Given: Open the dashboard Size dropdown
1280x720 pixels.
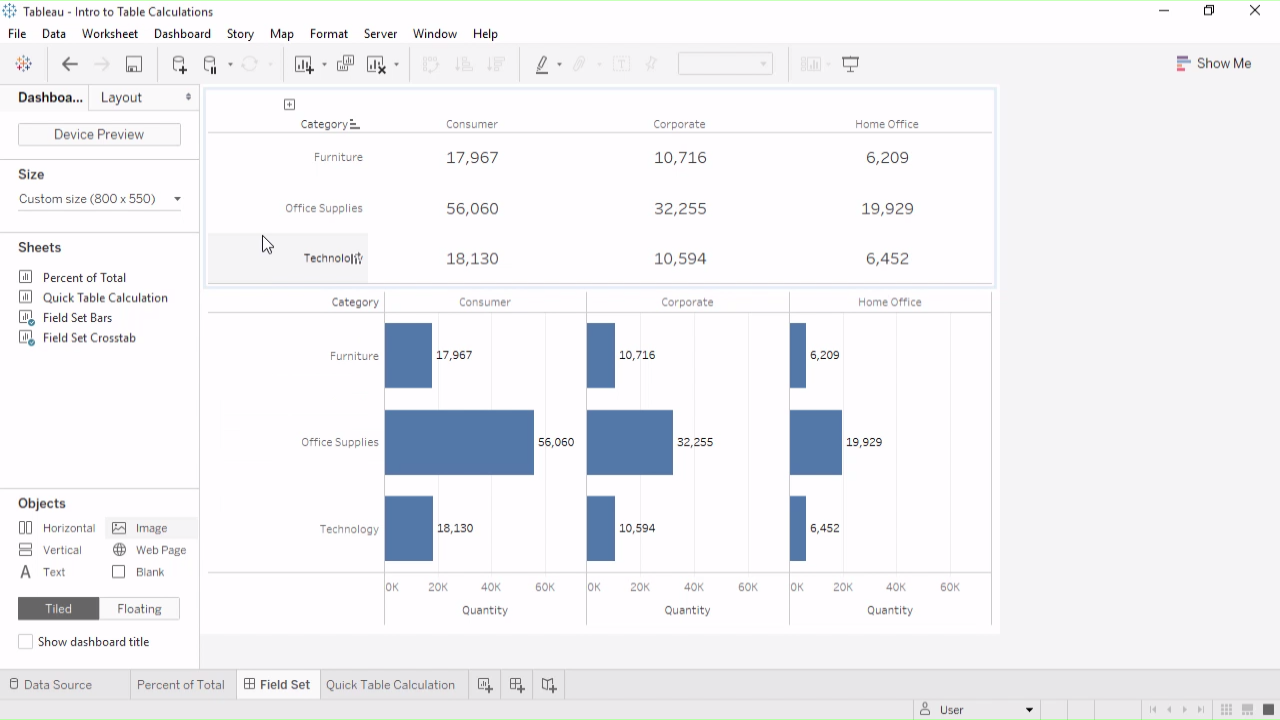Looking at the screenshot, I should coord(100,199).
